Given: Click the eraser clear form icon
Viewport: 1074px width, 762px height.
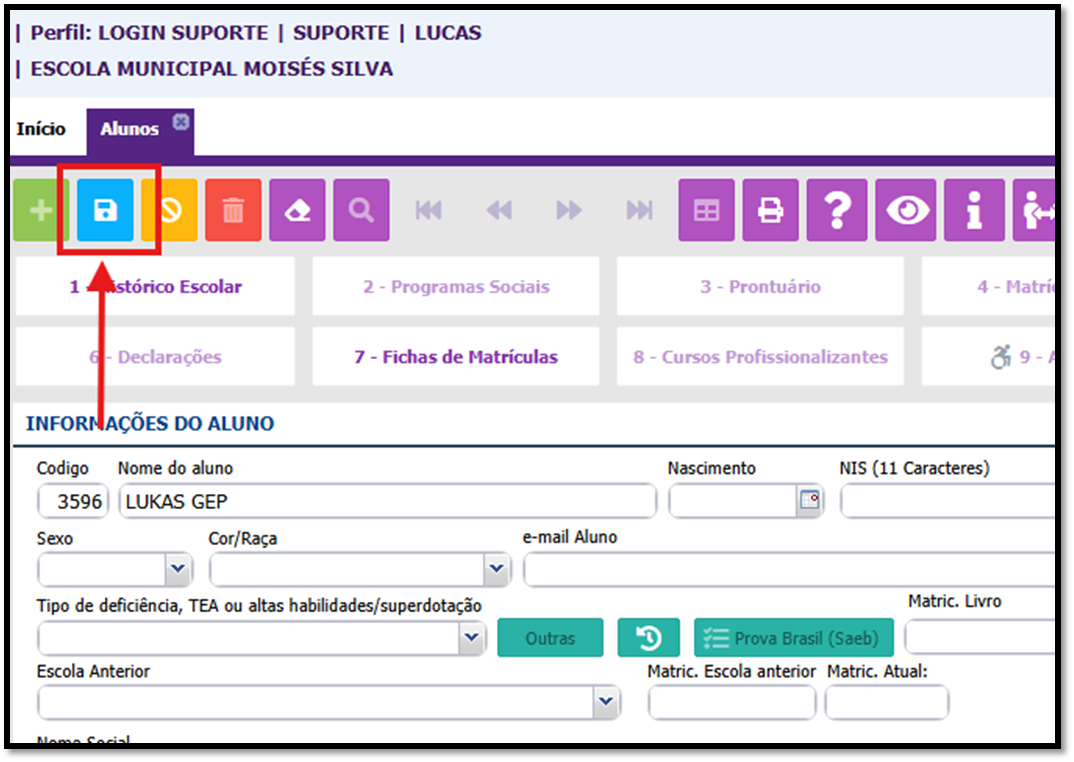Looking at the screenshot, I should pos(297,211).
